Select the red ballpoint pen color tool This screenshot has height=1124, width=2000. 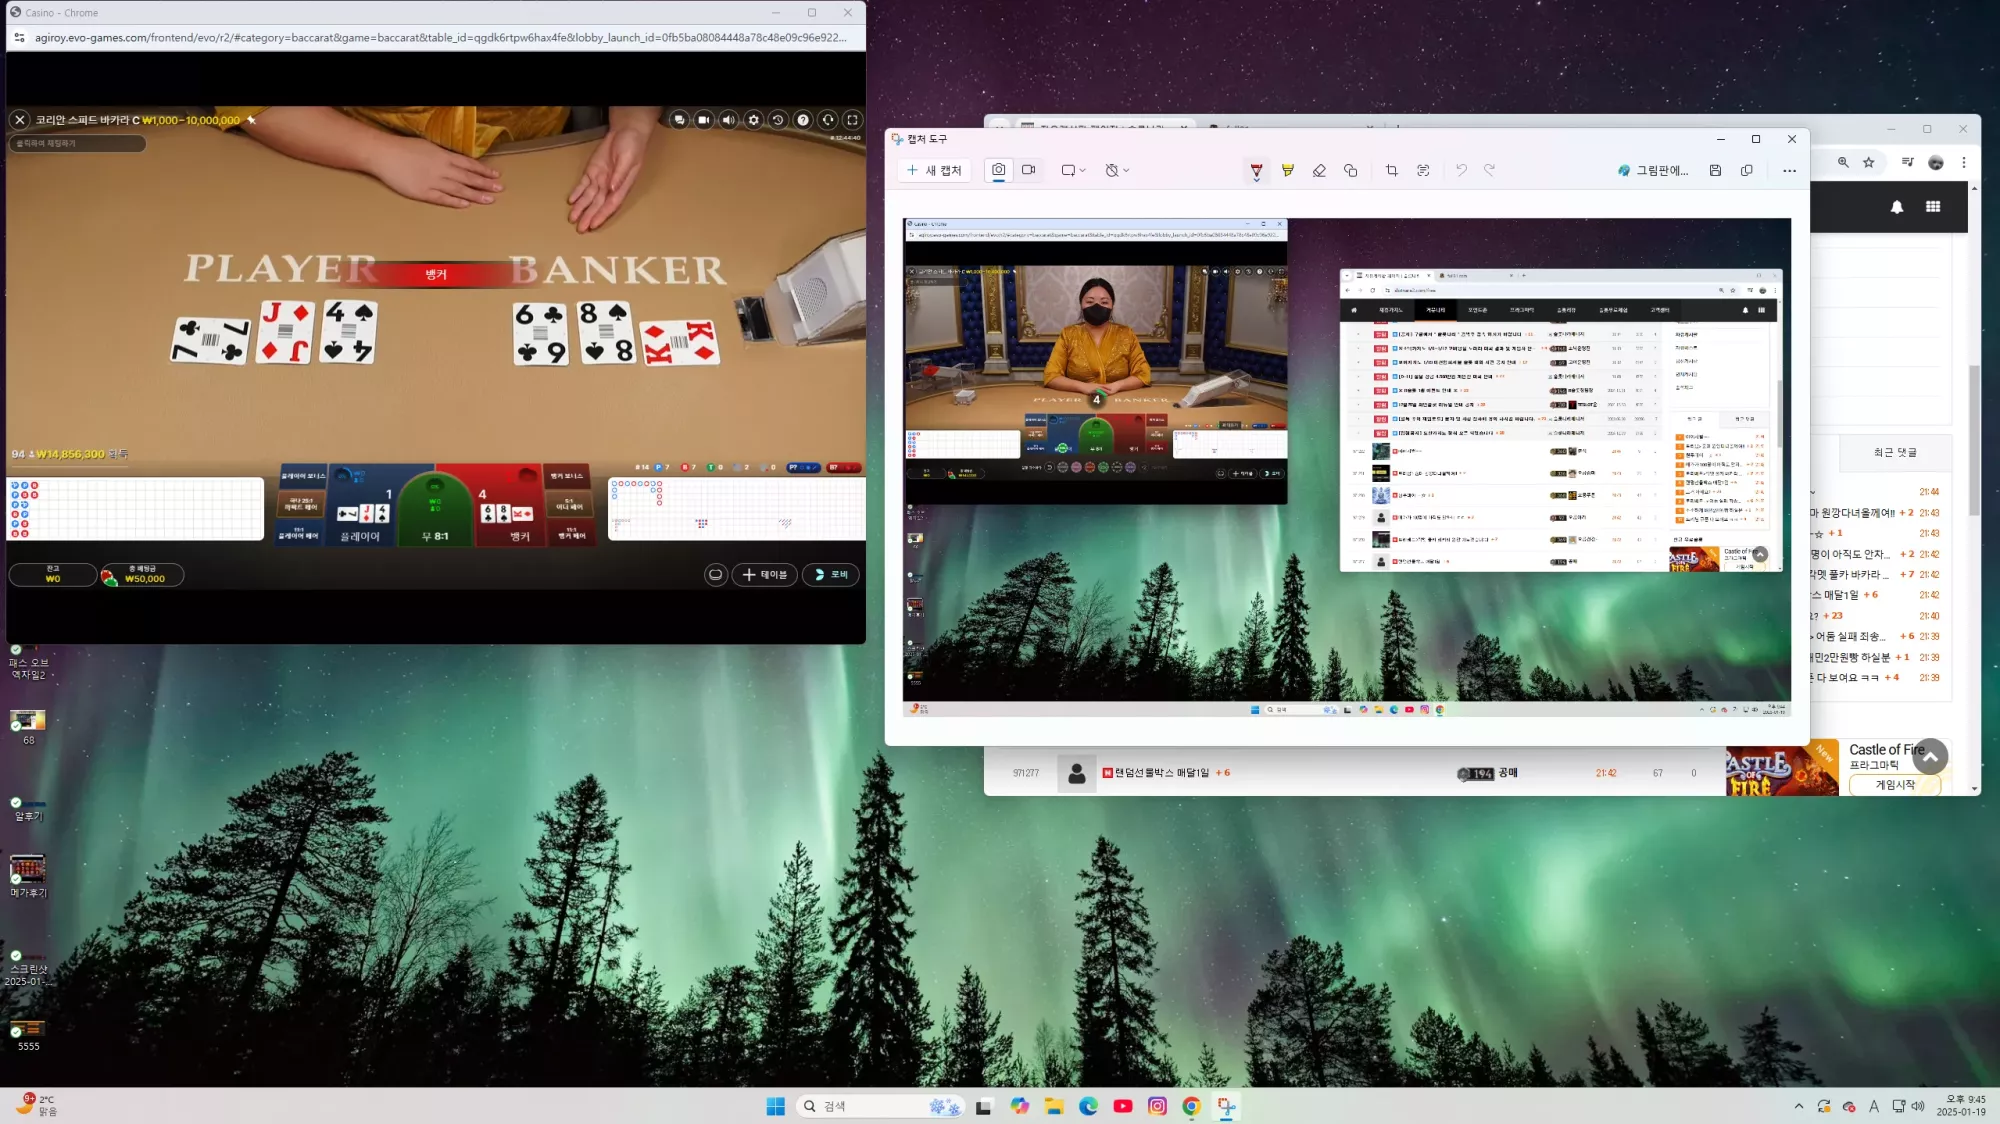1256,171
